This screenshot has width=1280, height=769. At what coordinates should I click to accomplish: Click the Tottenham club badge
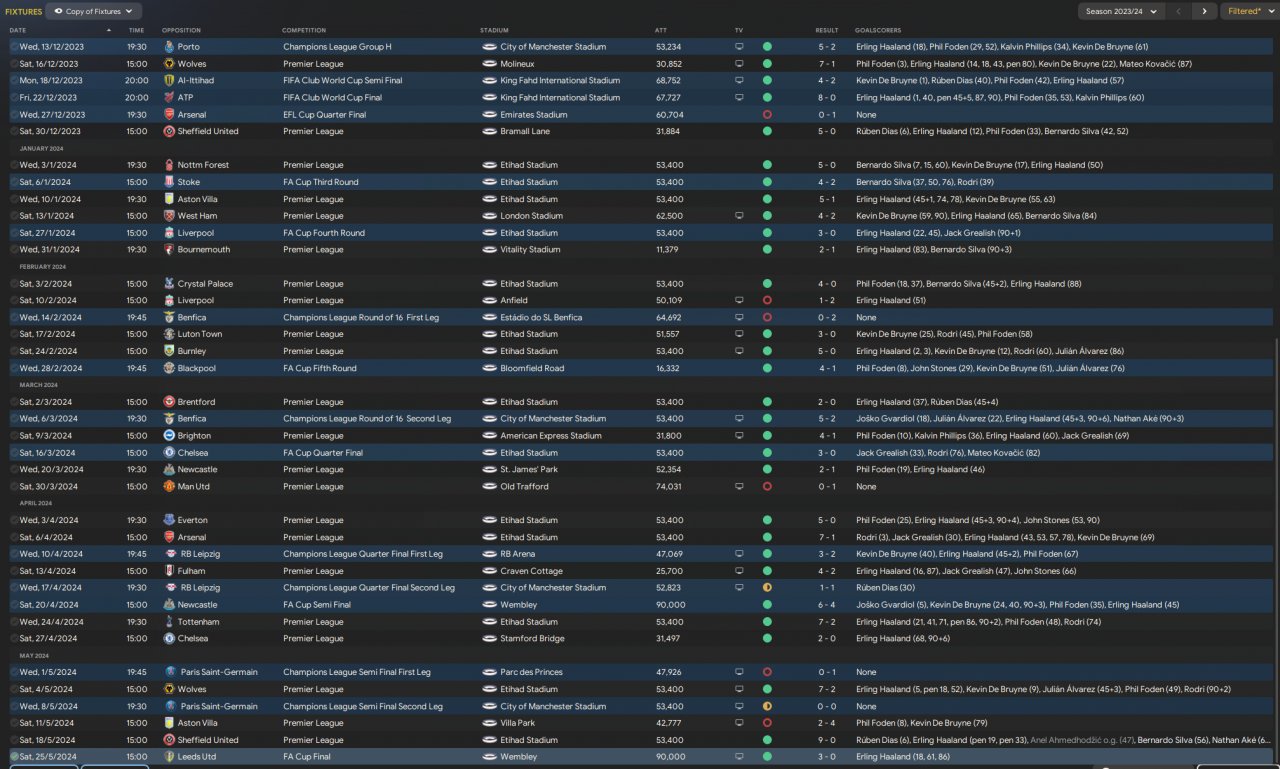[x=169, y=622]
